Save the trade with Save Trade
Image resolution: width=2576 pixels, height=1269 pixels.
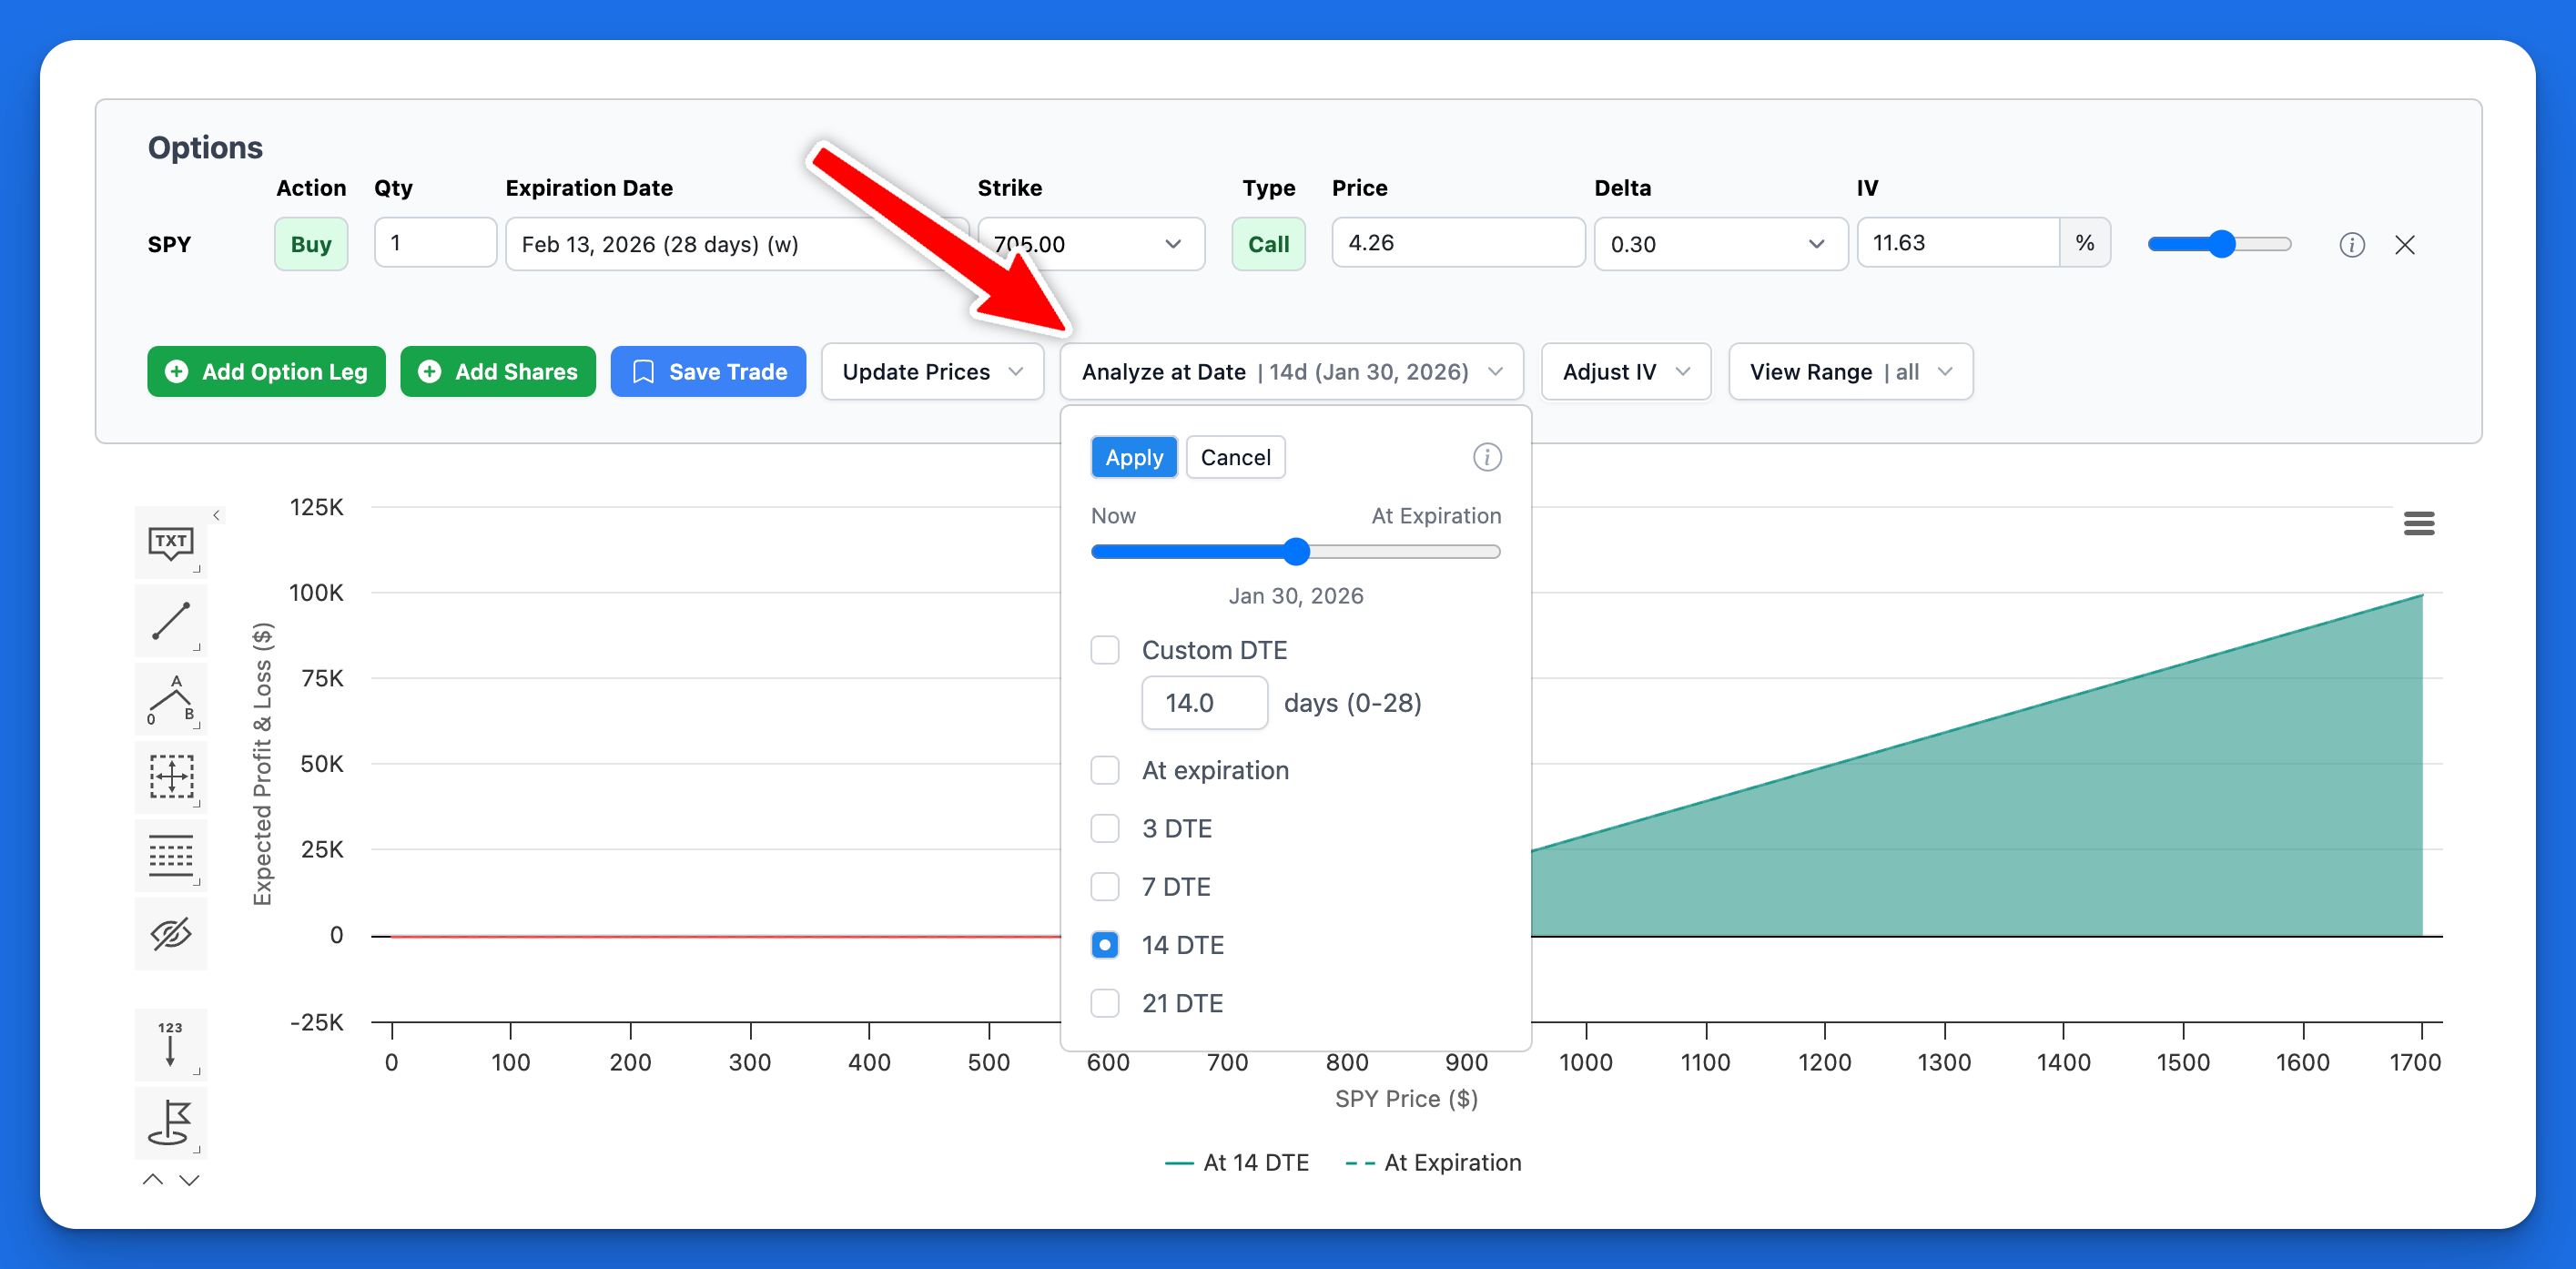(708, 371)
